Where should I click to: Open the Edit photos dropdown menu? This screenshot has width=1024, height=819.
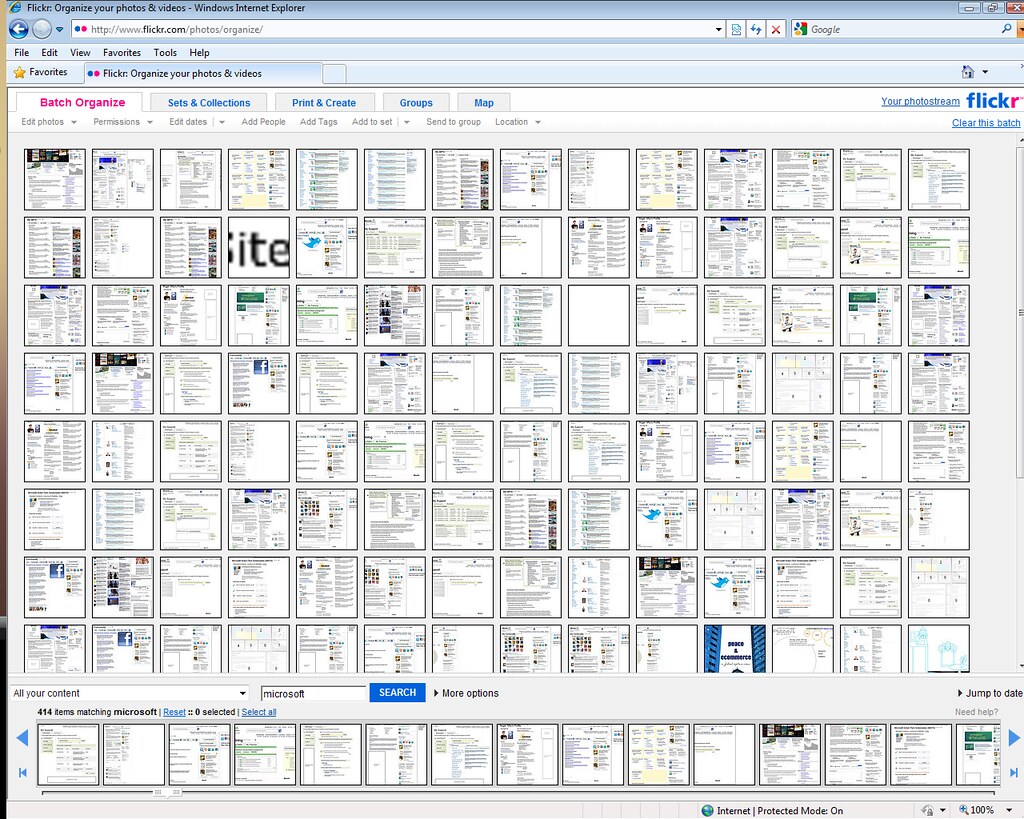point(49,121)
